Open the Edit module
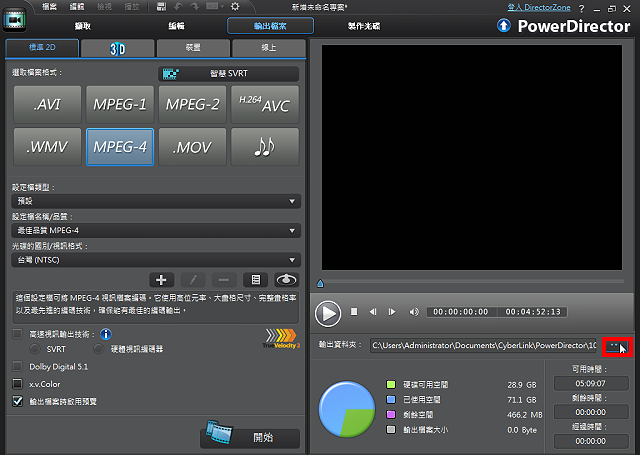 click(176, 26)
